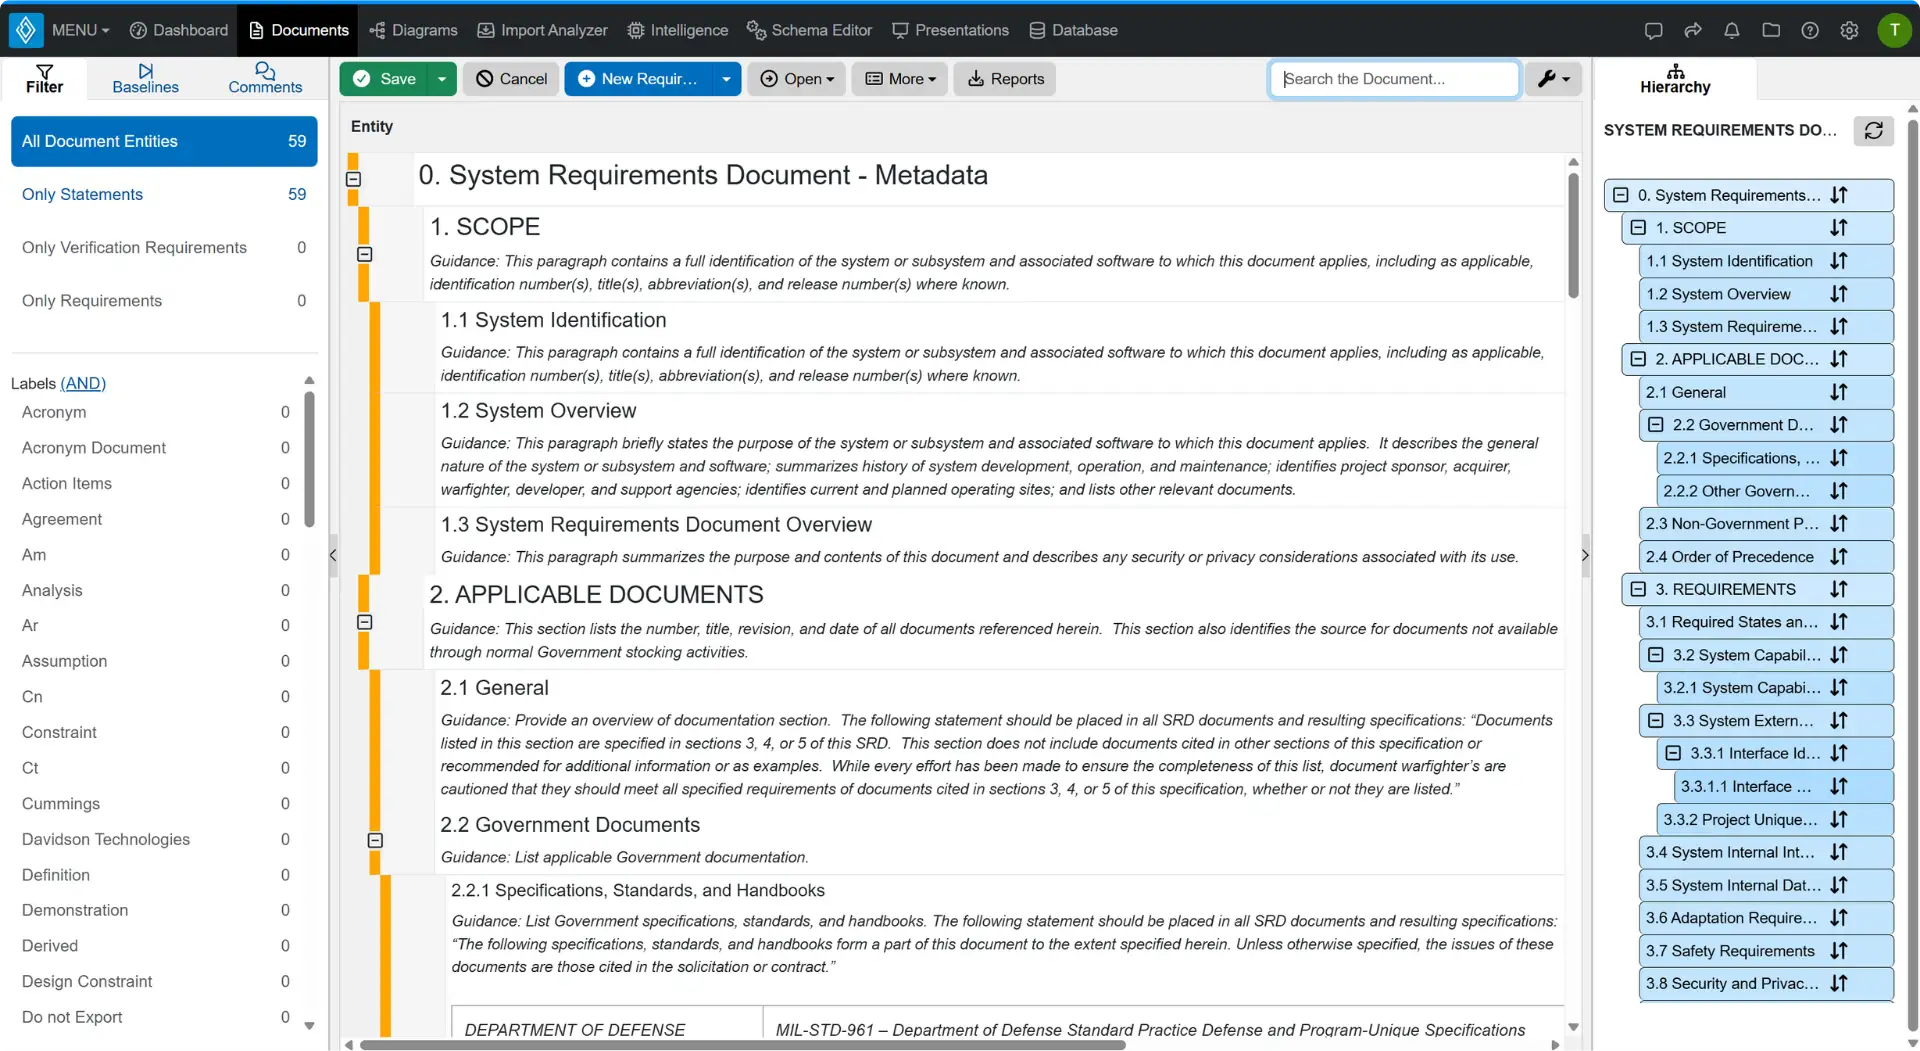Image resolution: width=1920 pixels, height=1051 pixels.
Task: Click the Search the Document field
Action: [1395, 79]
